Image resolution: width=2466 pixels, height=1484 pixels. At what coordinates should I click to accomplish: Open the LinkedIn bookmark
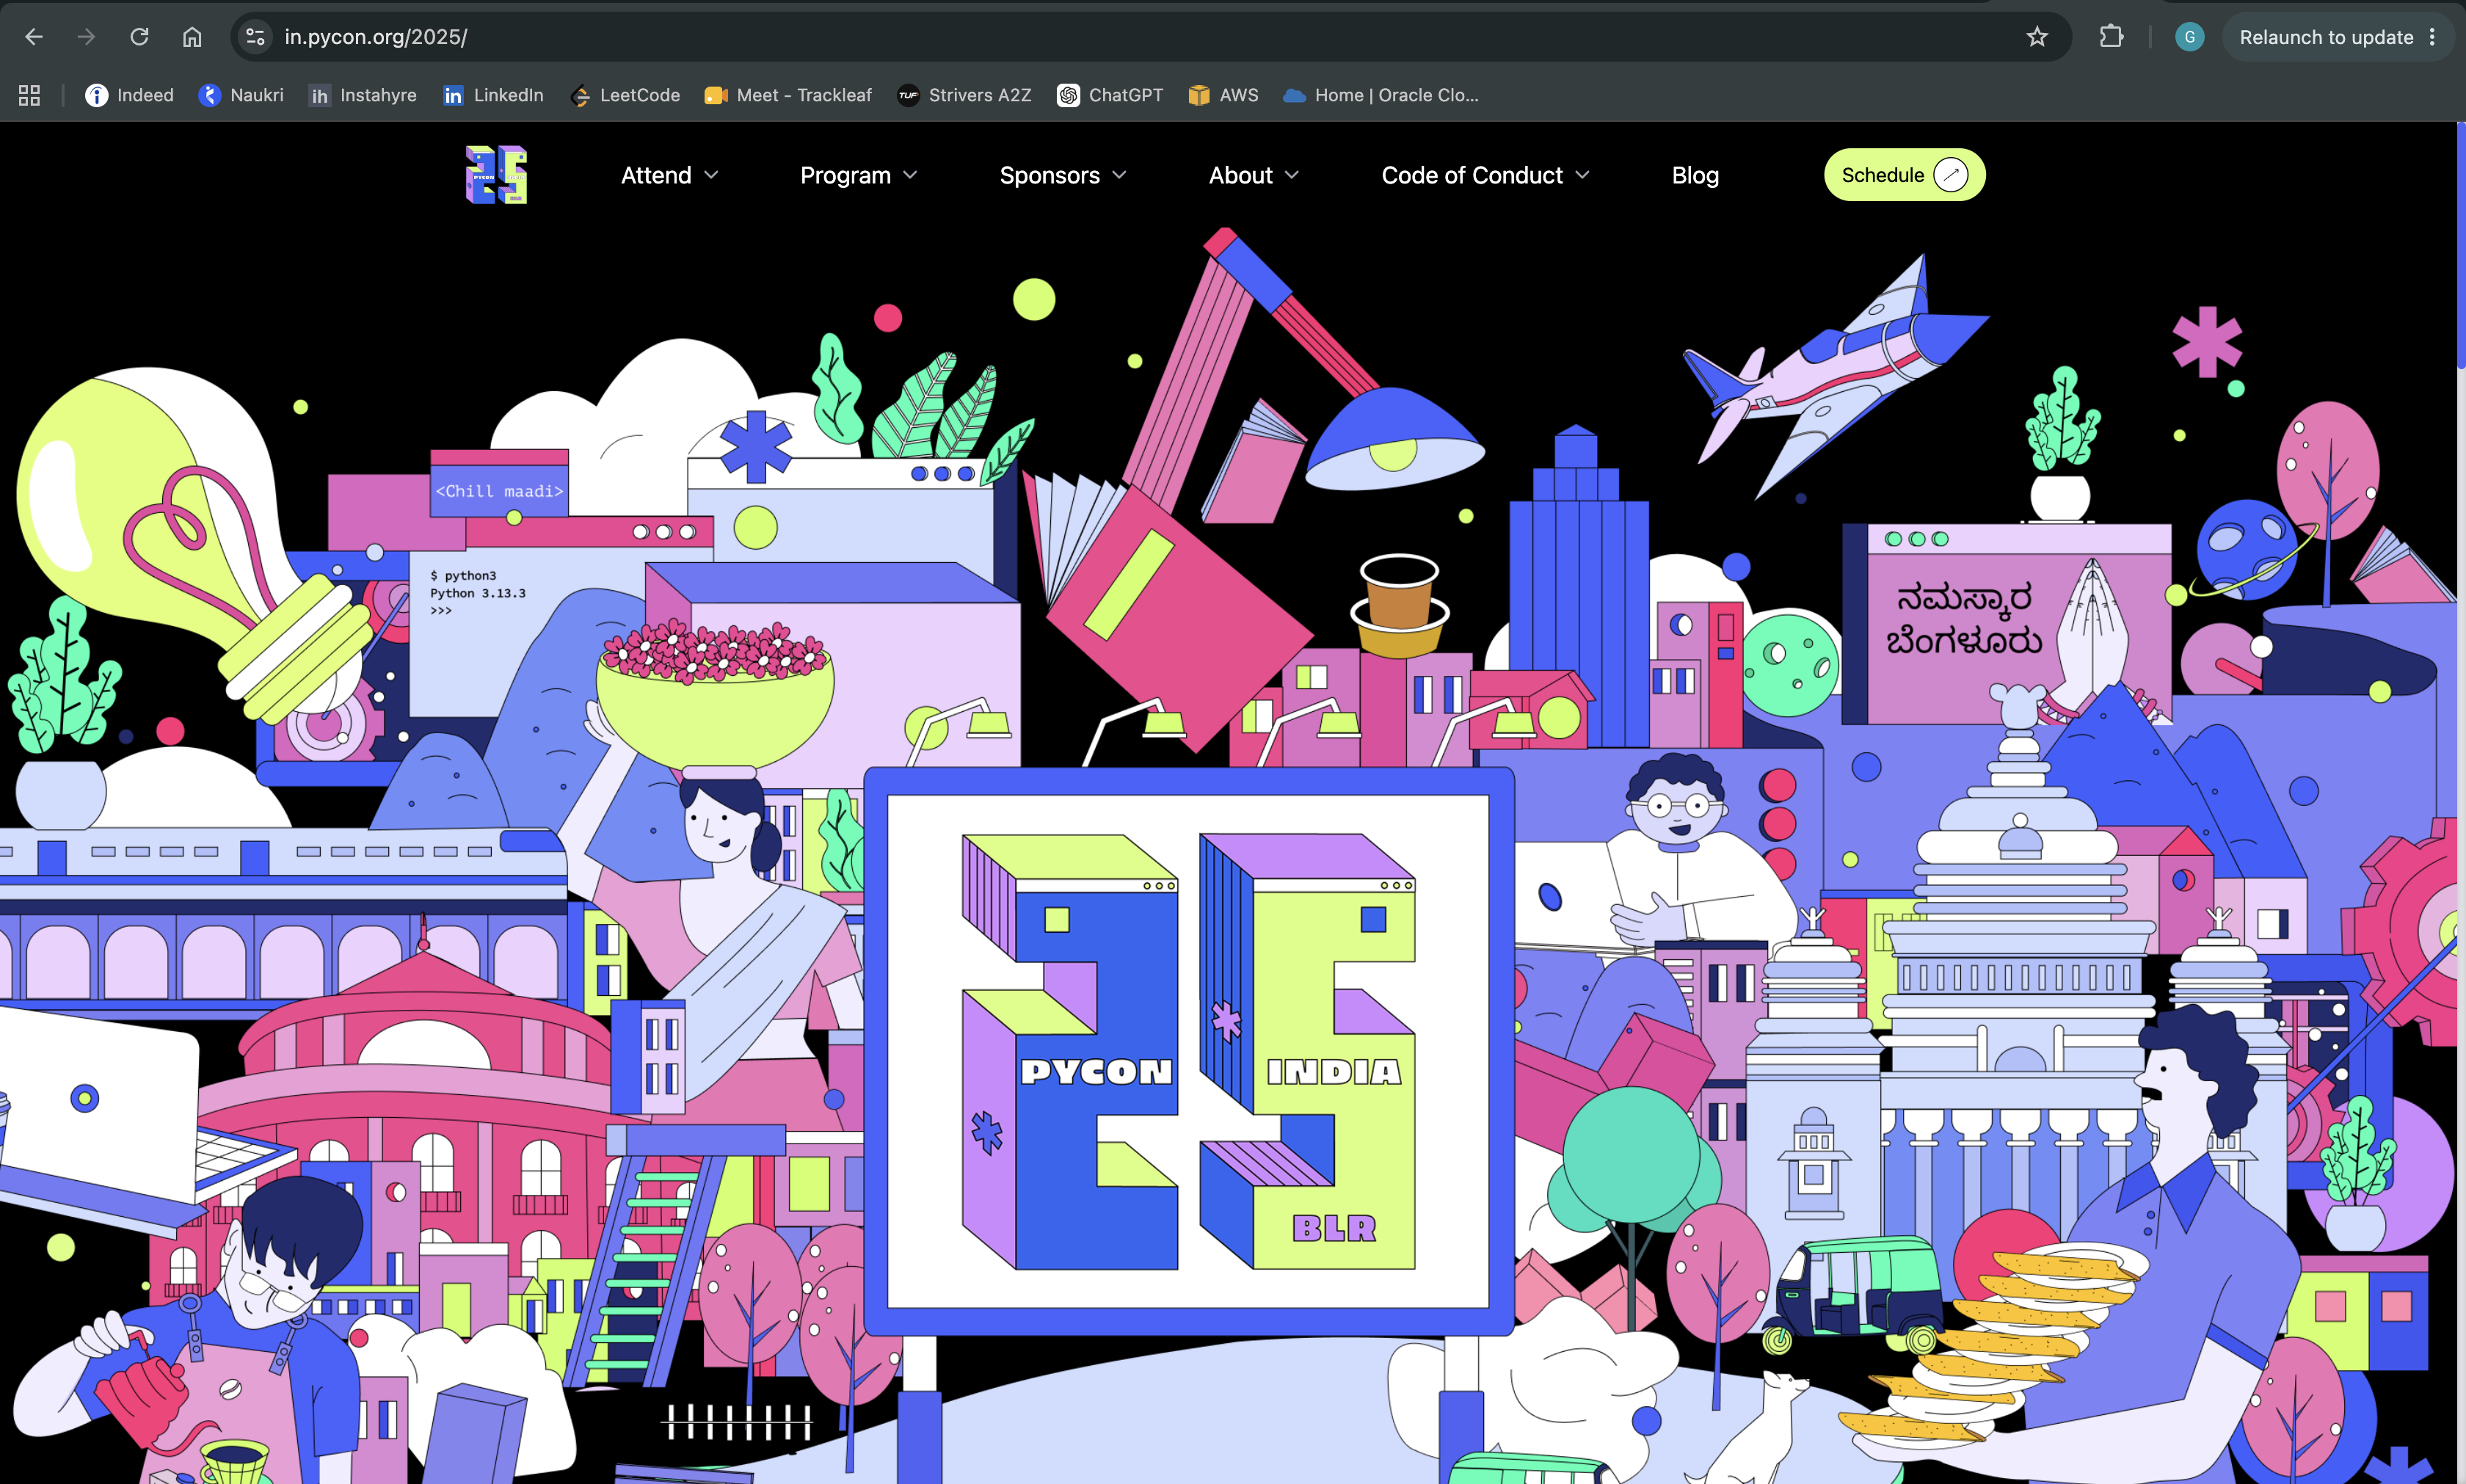(x=494, y=95)
